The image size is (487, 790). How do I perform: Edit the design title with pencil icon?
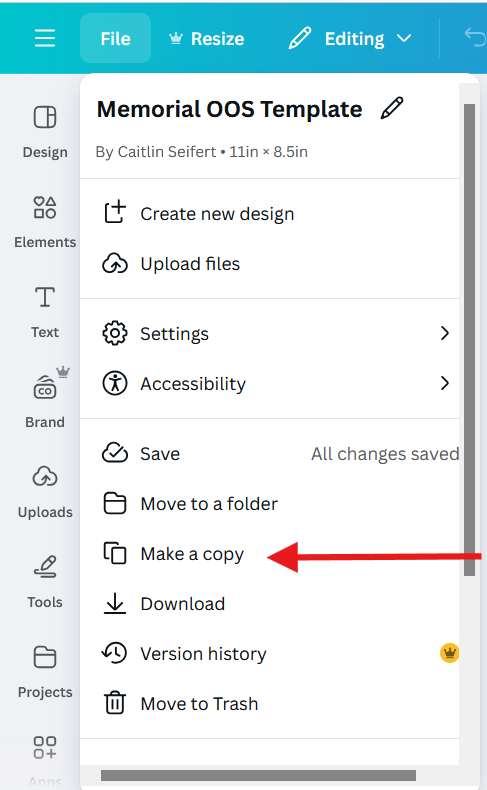[392, 108]
